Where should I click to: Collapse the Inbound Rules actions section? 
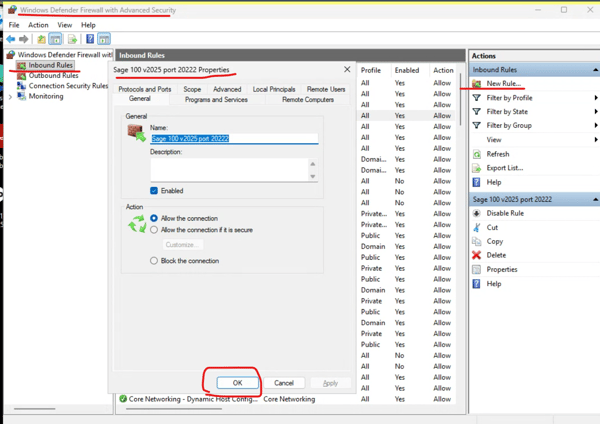(x=595, y=70)
